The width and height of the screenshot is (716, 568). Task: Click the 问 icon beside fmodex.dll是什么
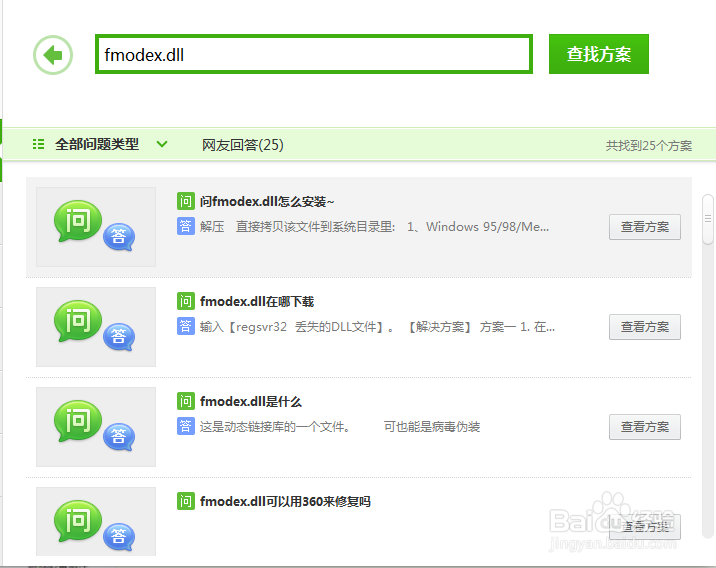186,401
